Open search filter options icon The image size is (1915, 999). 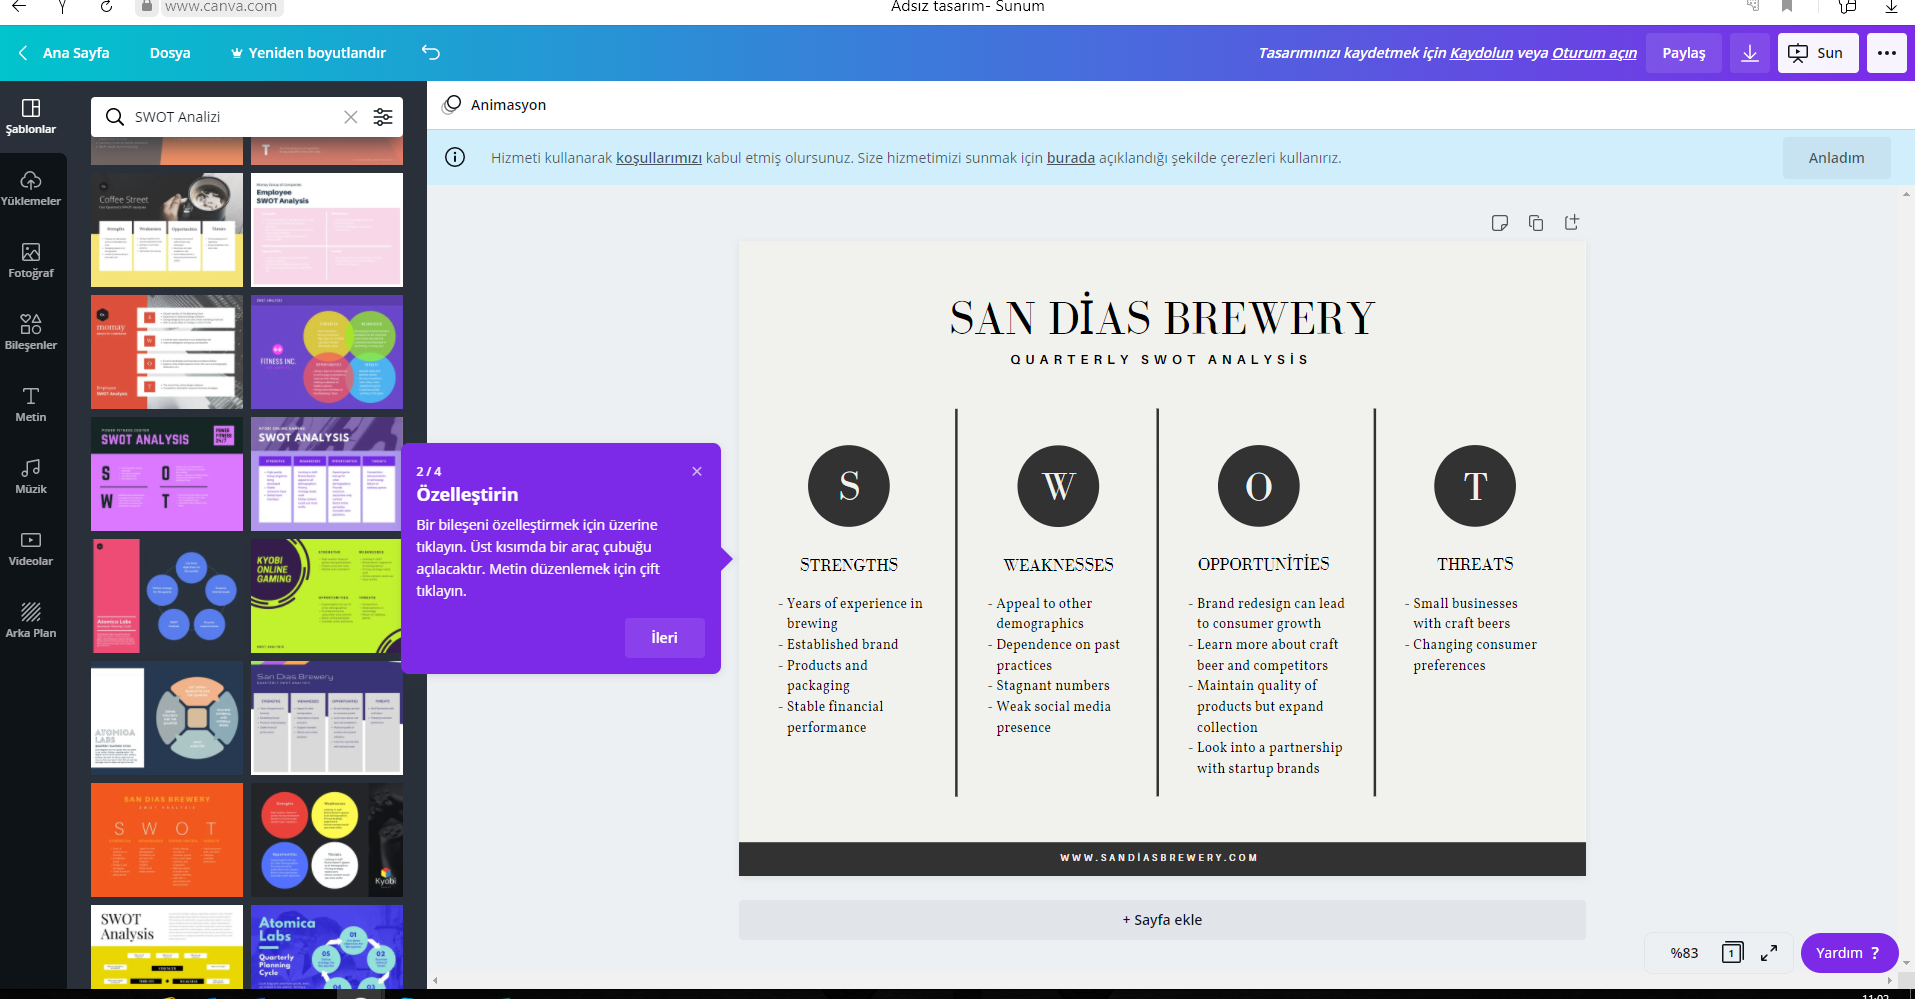(x=383, y=117)
